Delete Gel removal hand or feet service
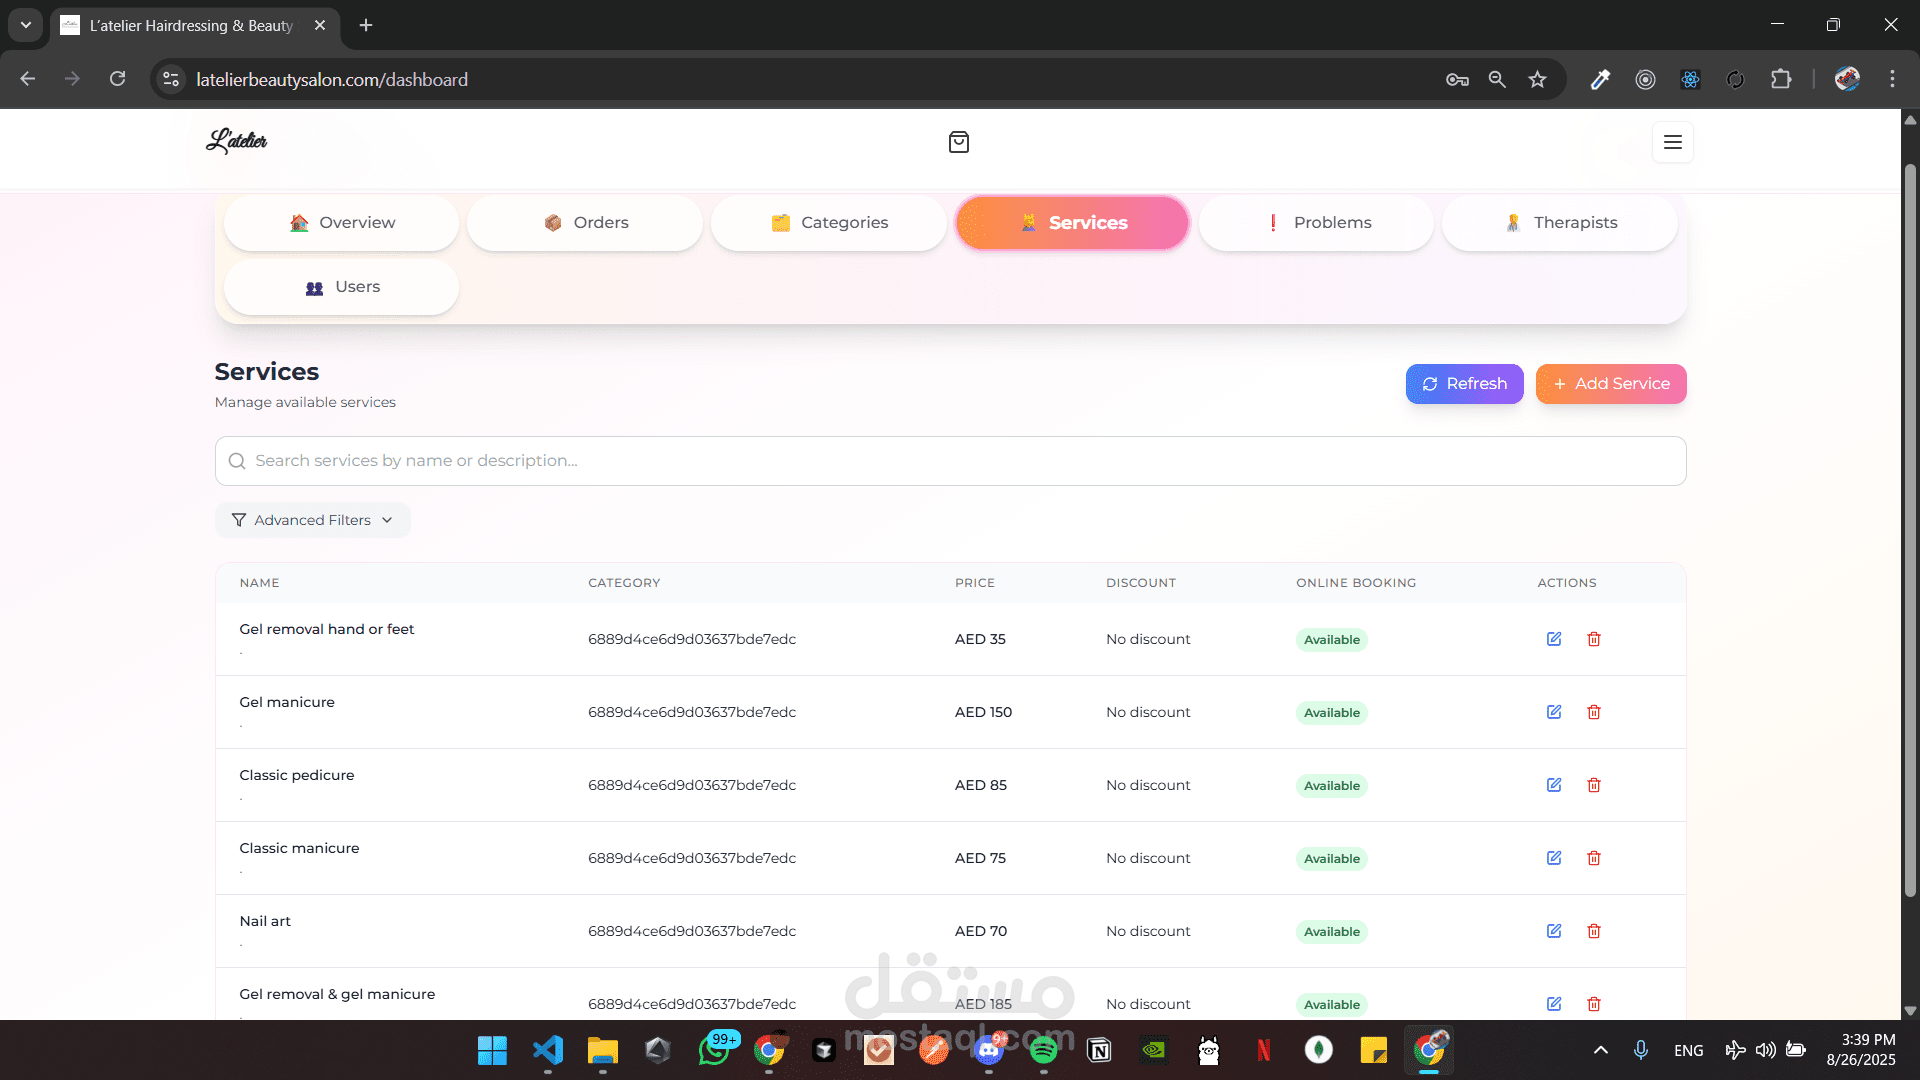The width and height of the screenshot is (1920, 1080). coord(1594,639)
